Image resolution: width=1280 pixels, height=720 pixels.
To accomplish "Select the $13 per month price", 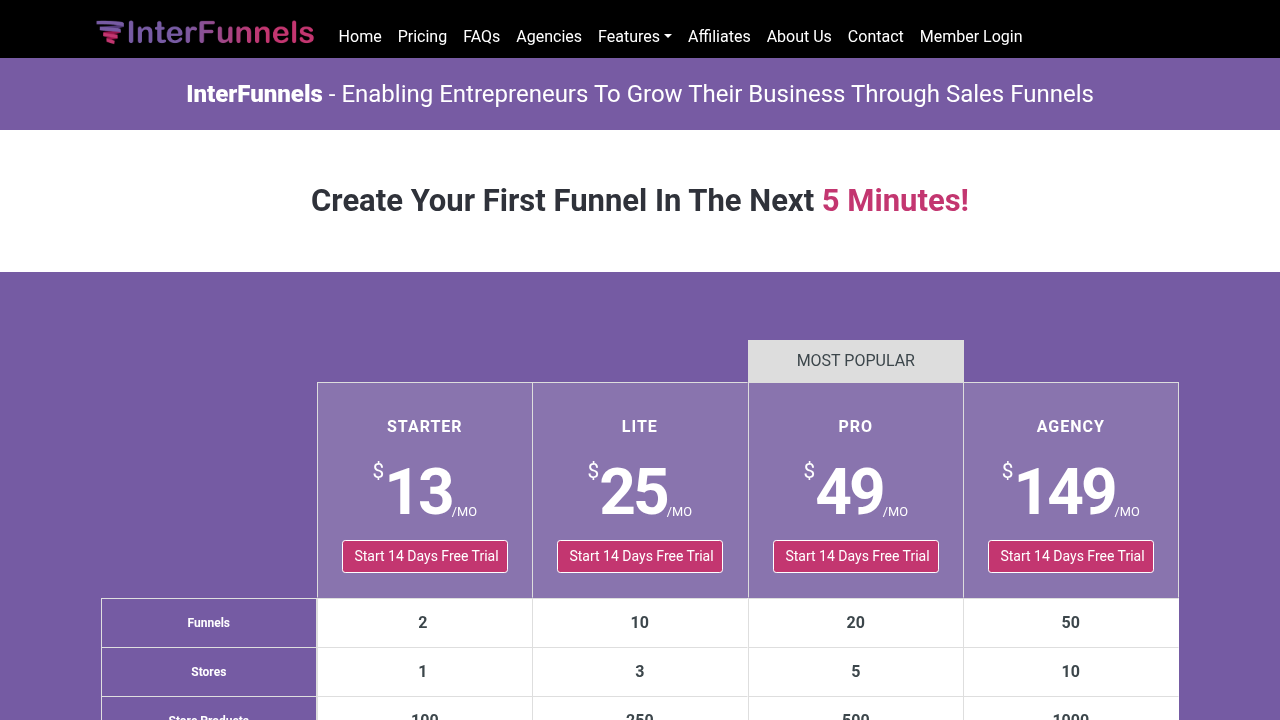I will point(425,490).
